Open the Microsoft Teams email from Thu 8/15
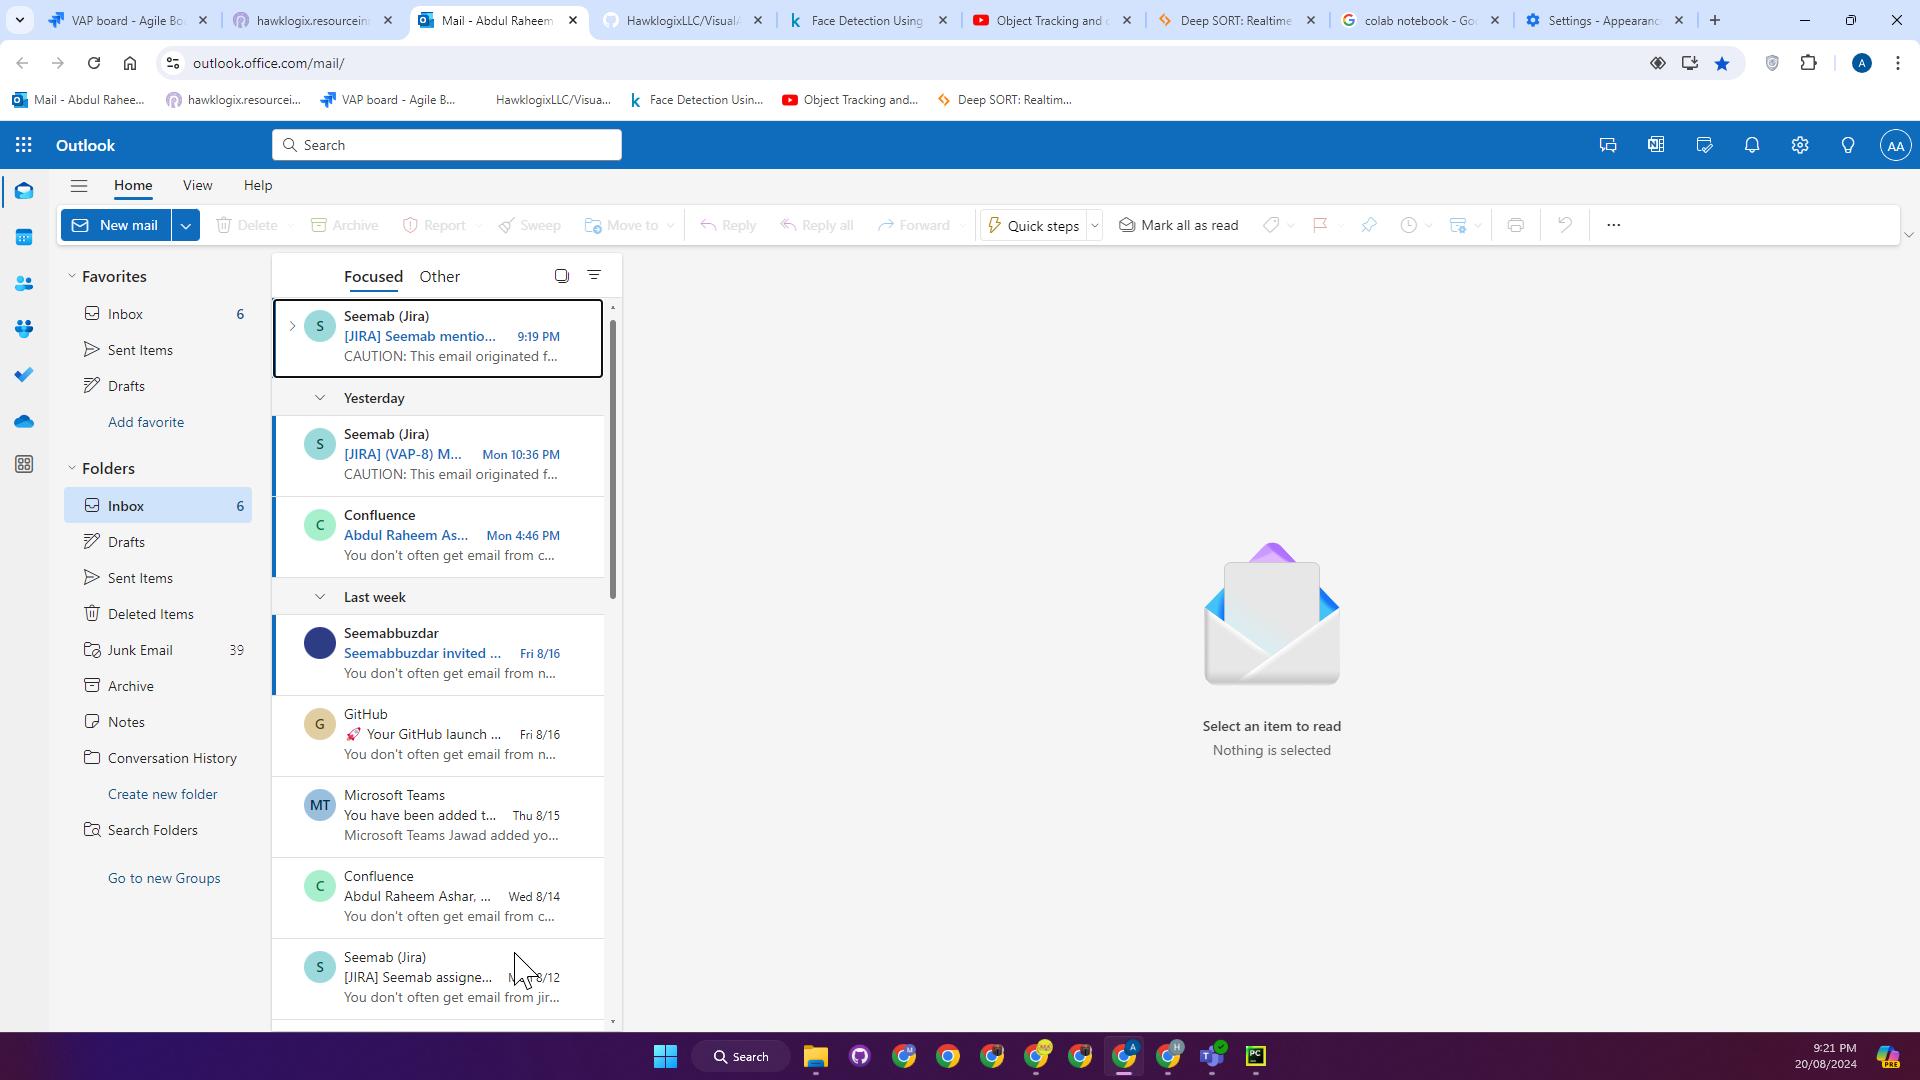 coord(439,816)
